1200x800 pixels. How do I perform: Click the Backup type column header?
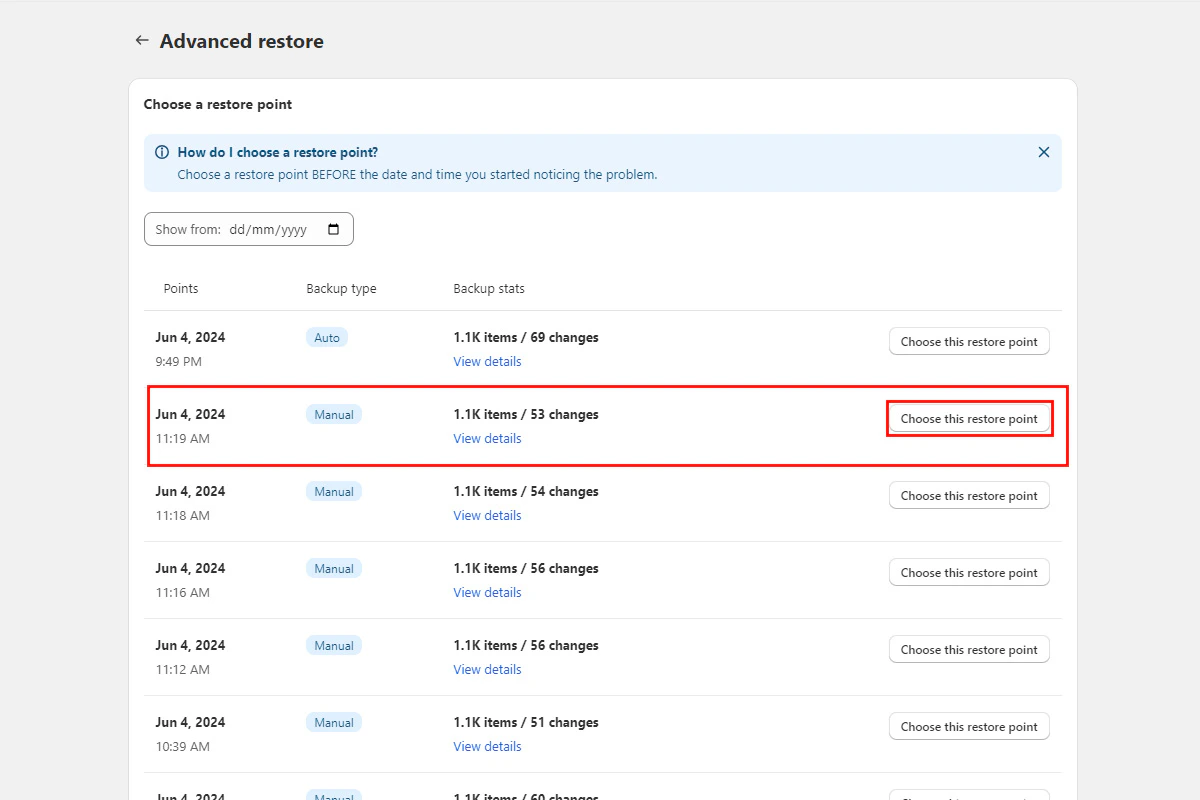tap(341, 288)
